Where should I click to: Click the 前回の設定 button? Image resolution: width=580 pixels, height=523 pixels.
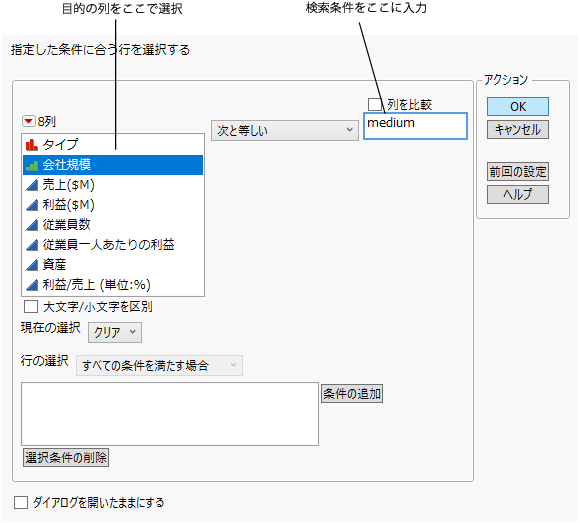[x=517, y=172]
